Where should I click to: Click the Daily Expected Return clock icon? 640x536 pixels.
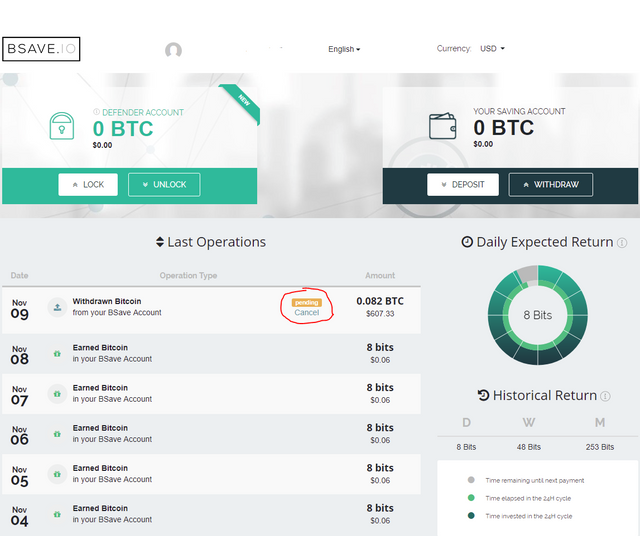[467, 242]
